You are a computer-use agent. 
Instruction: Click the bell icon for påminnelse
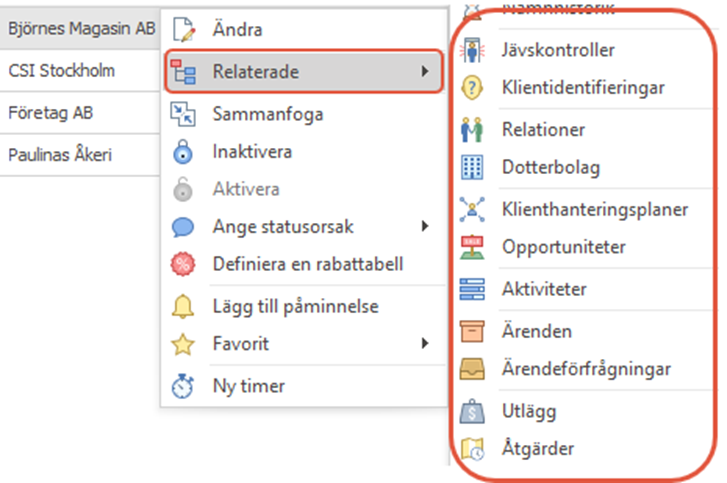(183, 306)
